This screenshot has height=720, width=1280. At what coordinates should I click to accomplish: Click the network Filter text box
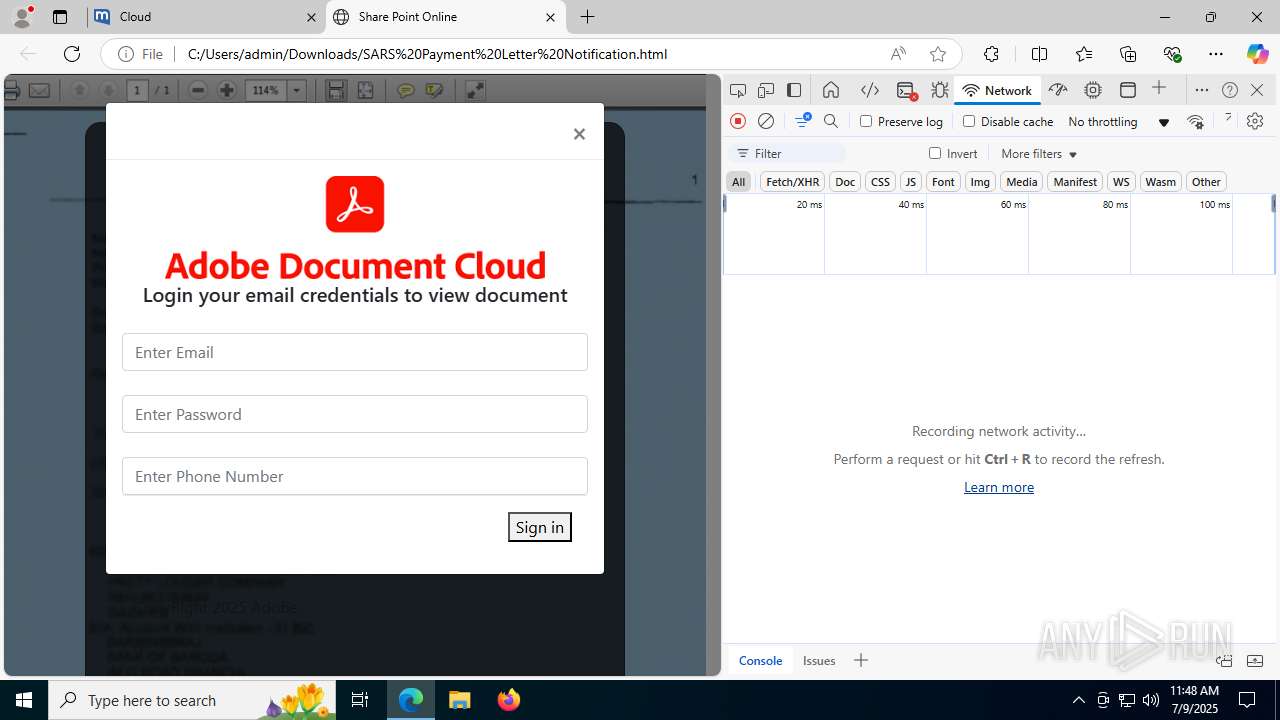pyautogui.click(x=786, y=153)
